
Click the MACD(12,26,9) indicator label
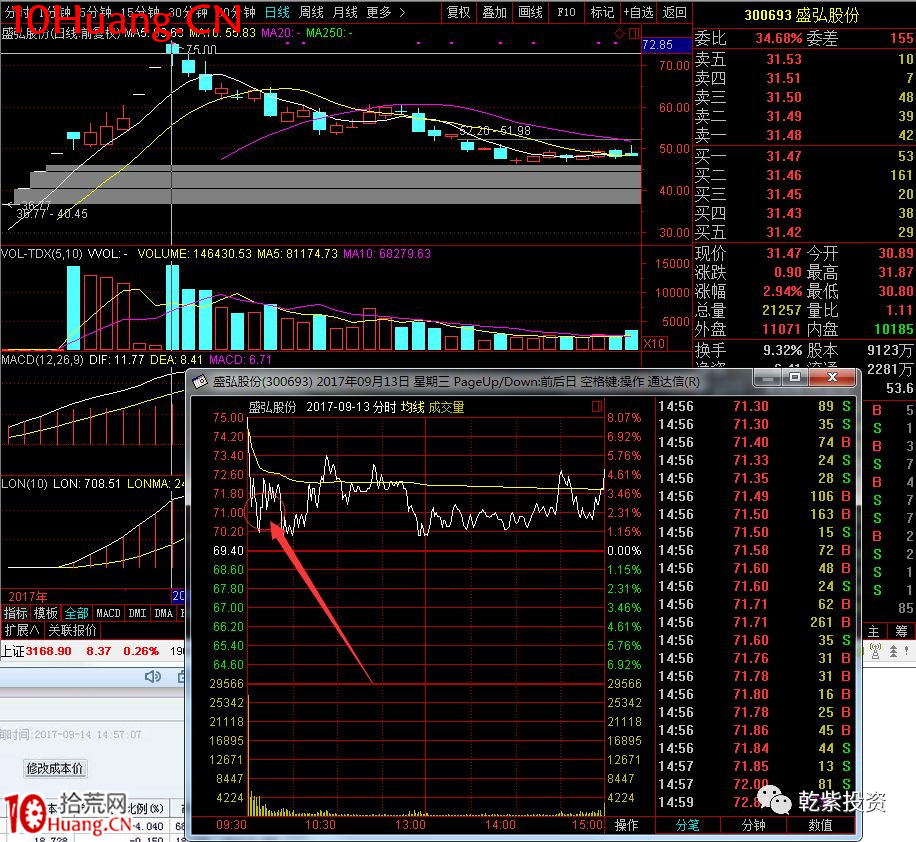[42, 360]
